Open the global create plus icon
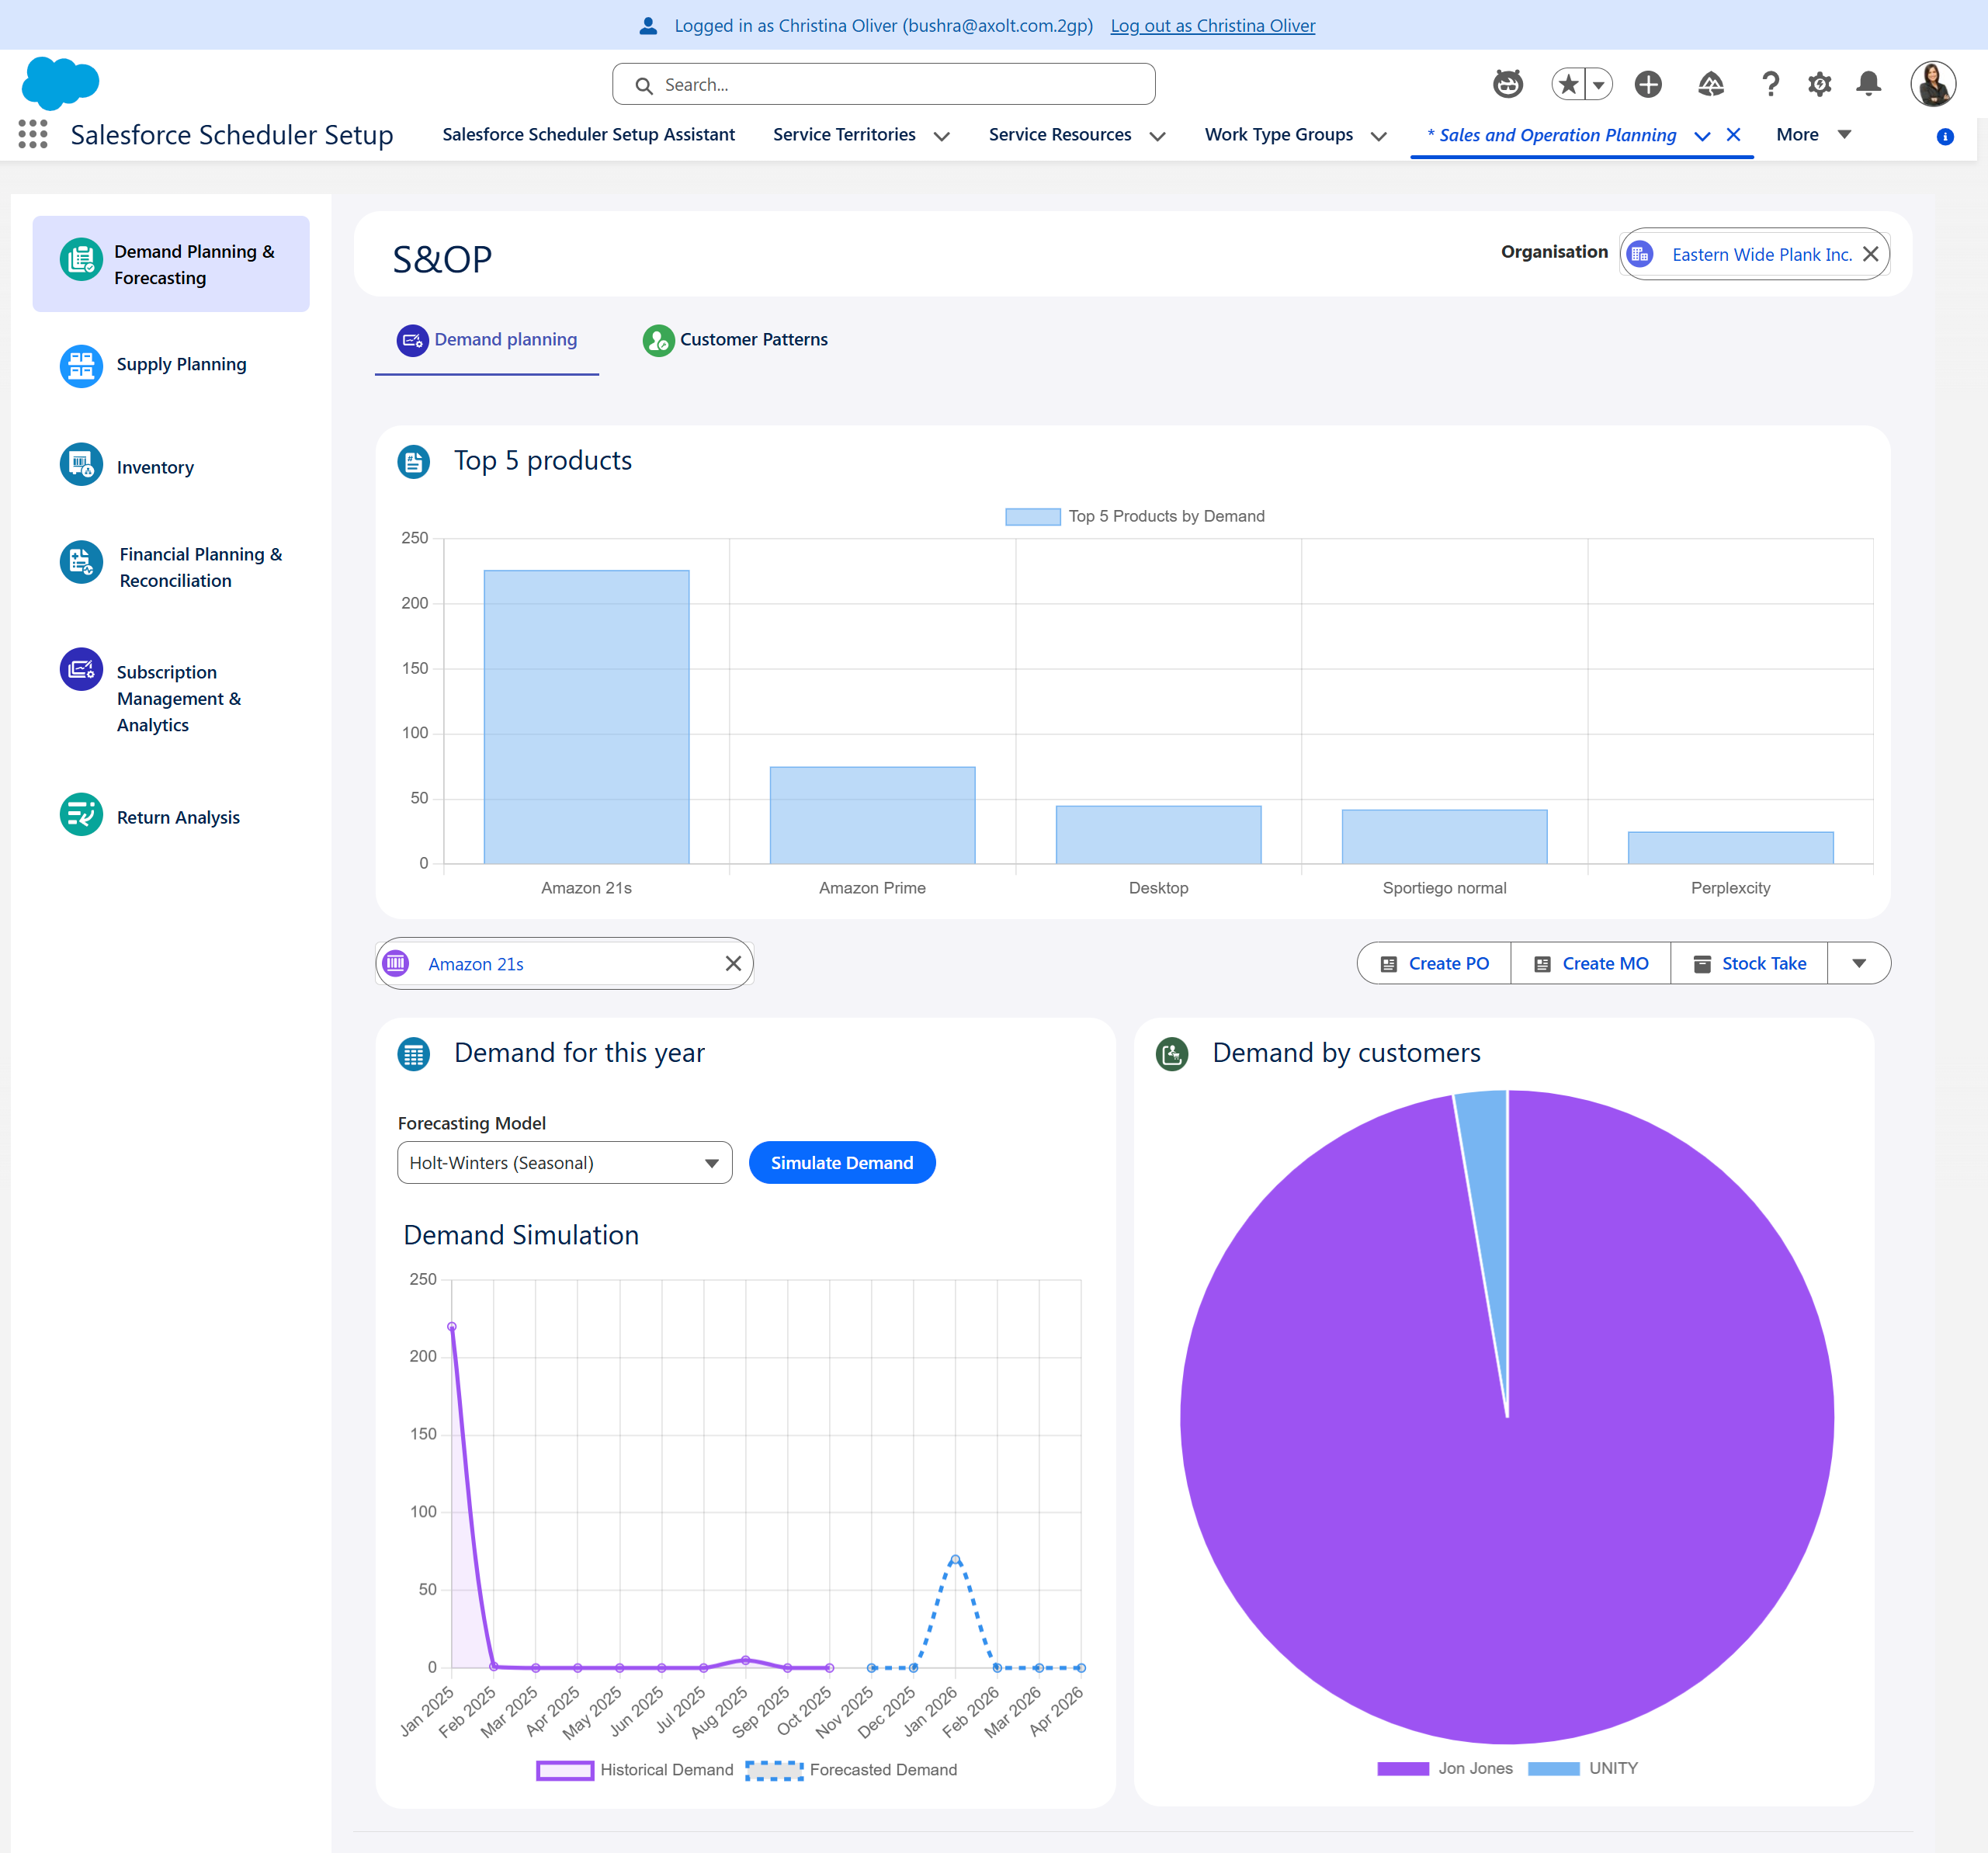Viewport: 1988px width, 1853px height. pyautogui.click(x=1648, y=84)
